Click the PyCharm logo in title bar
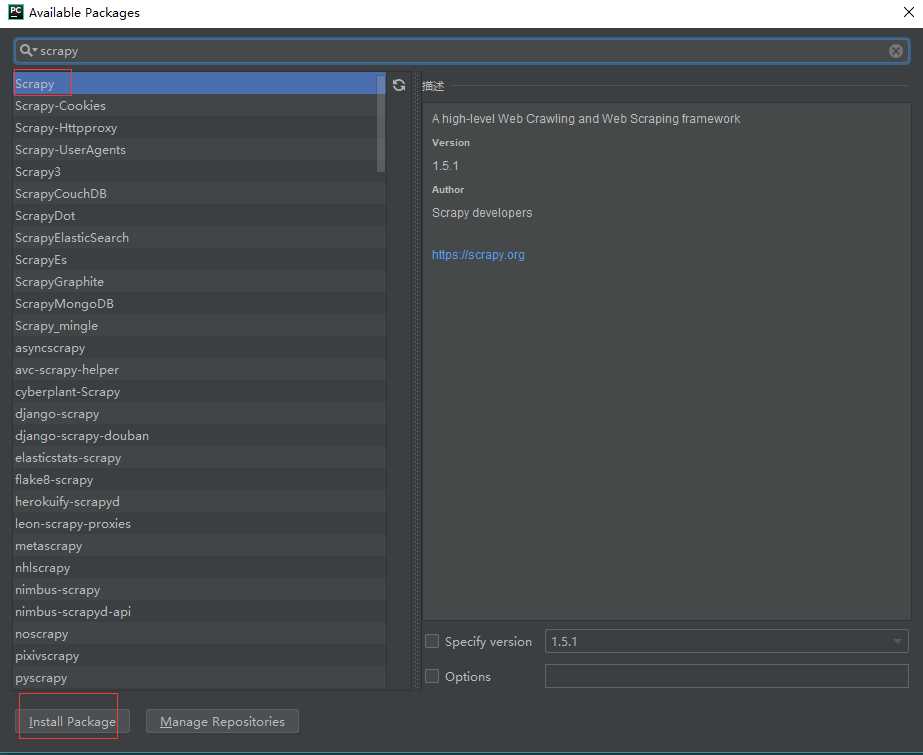923x755 pixels. tap(16, 12)
